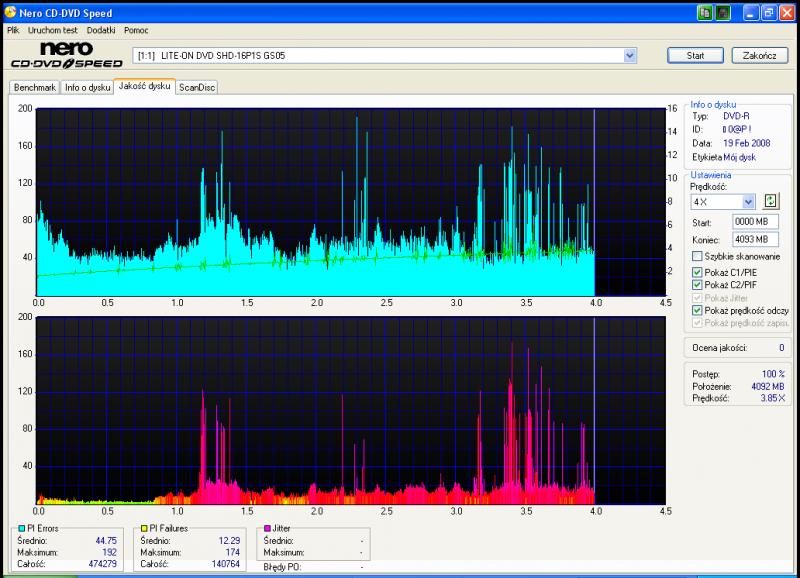Click the Start button
This screenshot has height=578, width=800.
[695, 55]
